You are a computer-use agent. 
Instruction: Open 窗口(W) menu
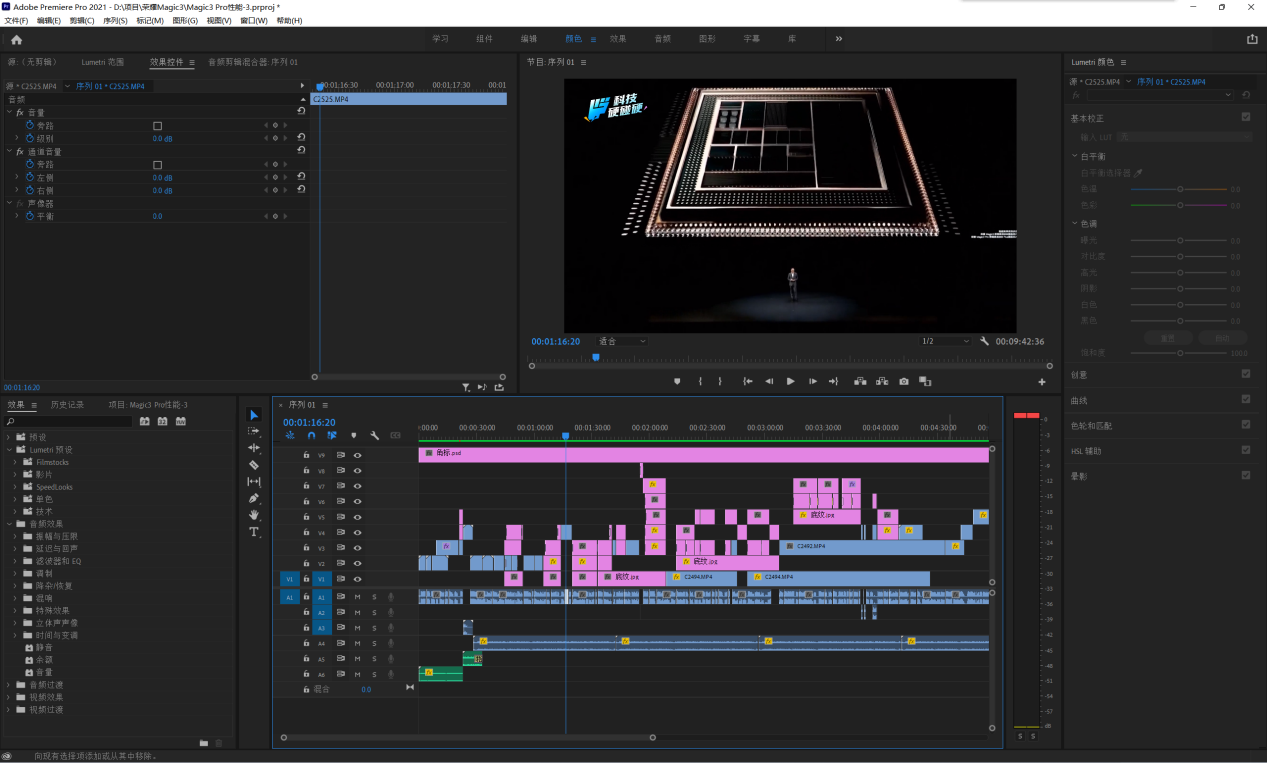(x=254, y=20)
